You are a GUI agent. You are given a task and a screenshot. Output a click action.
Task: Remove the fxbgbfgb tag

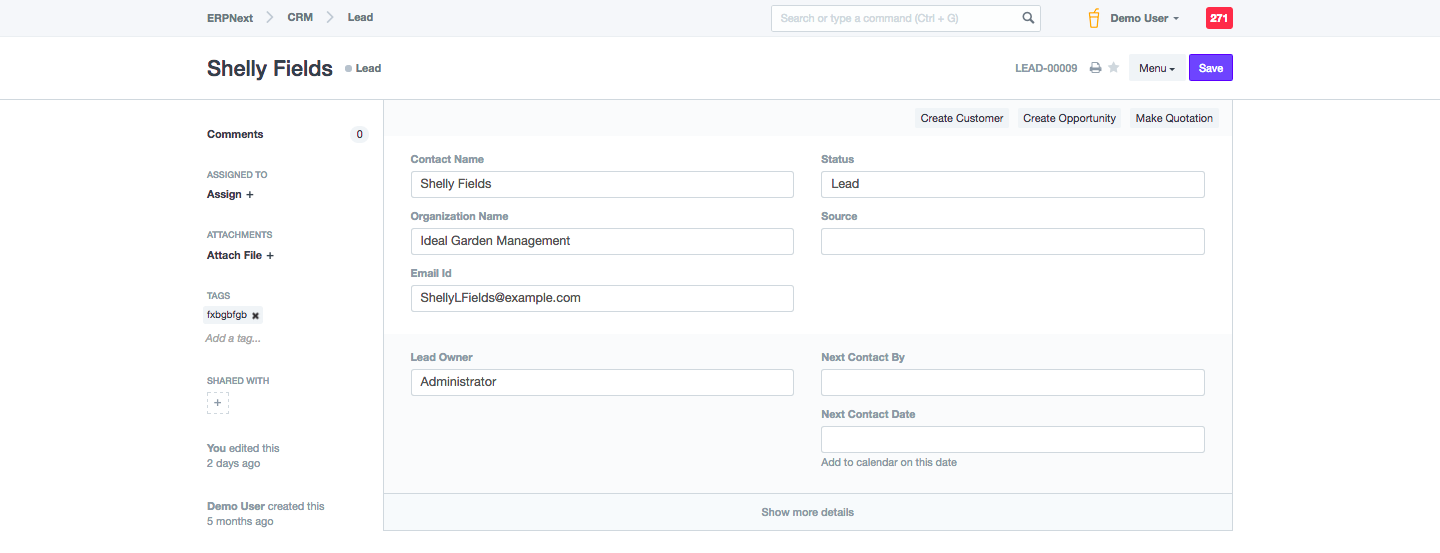tap(255, 315)
